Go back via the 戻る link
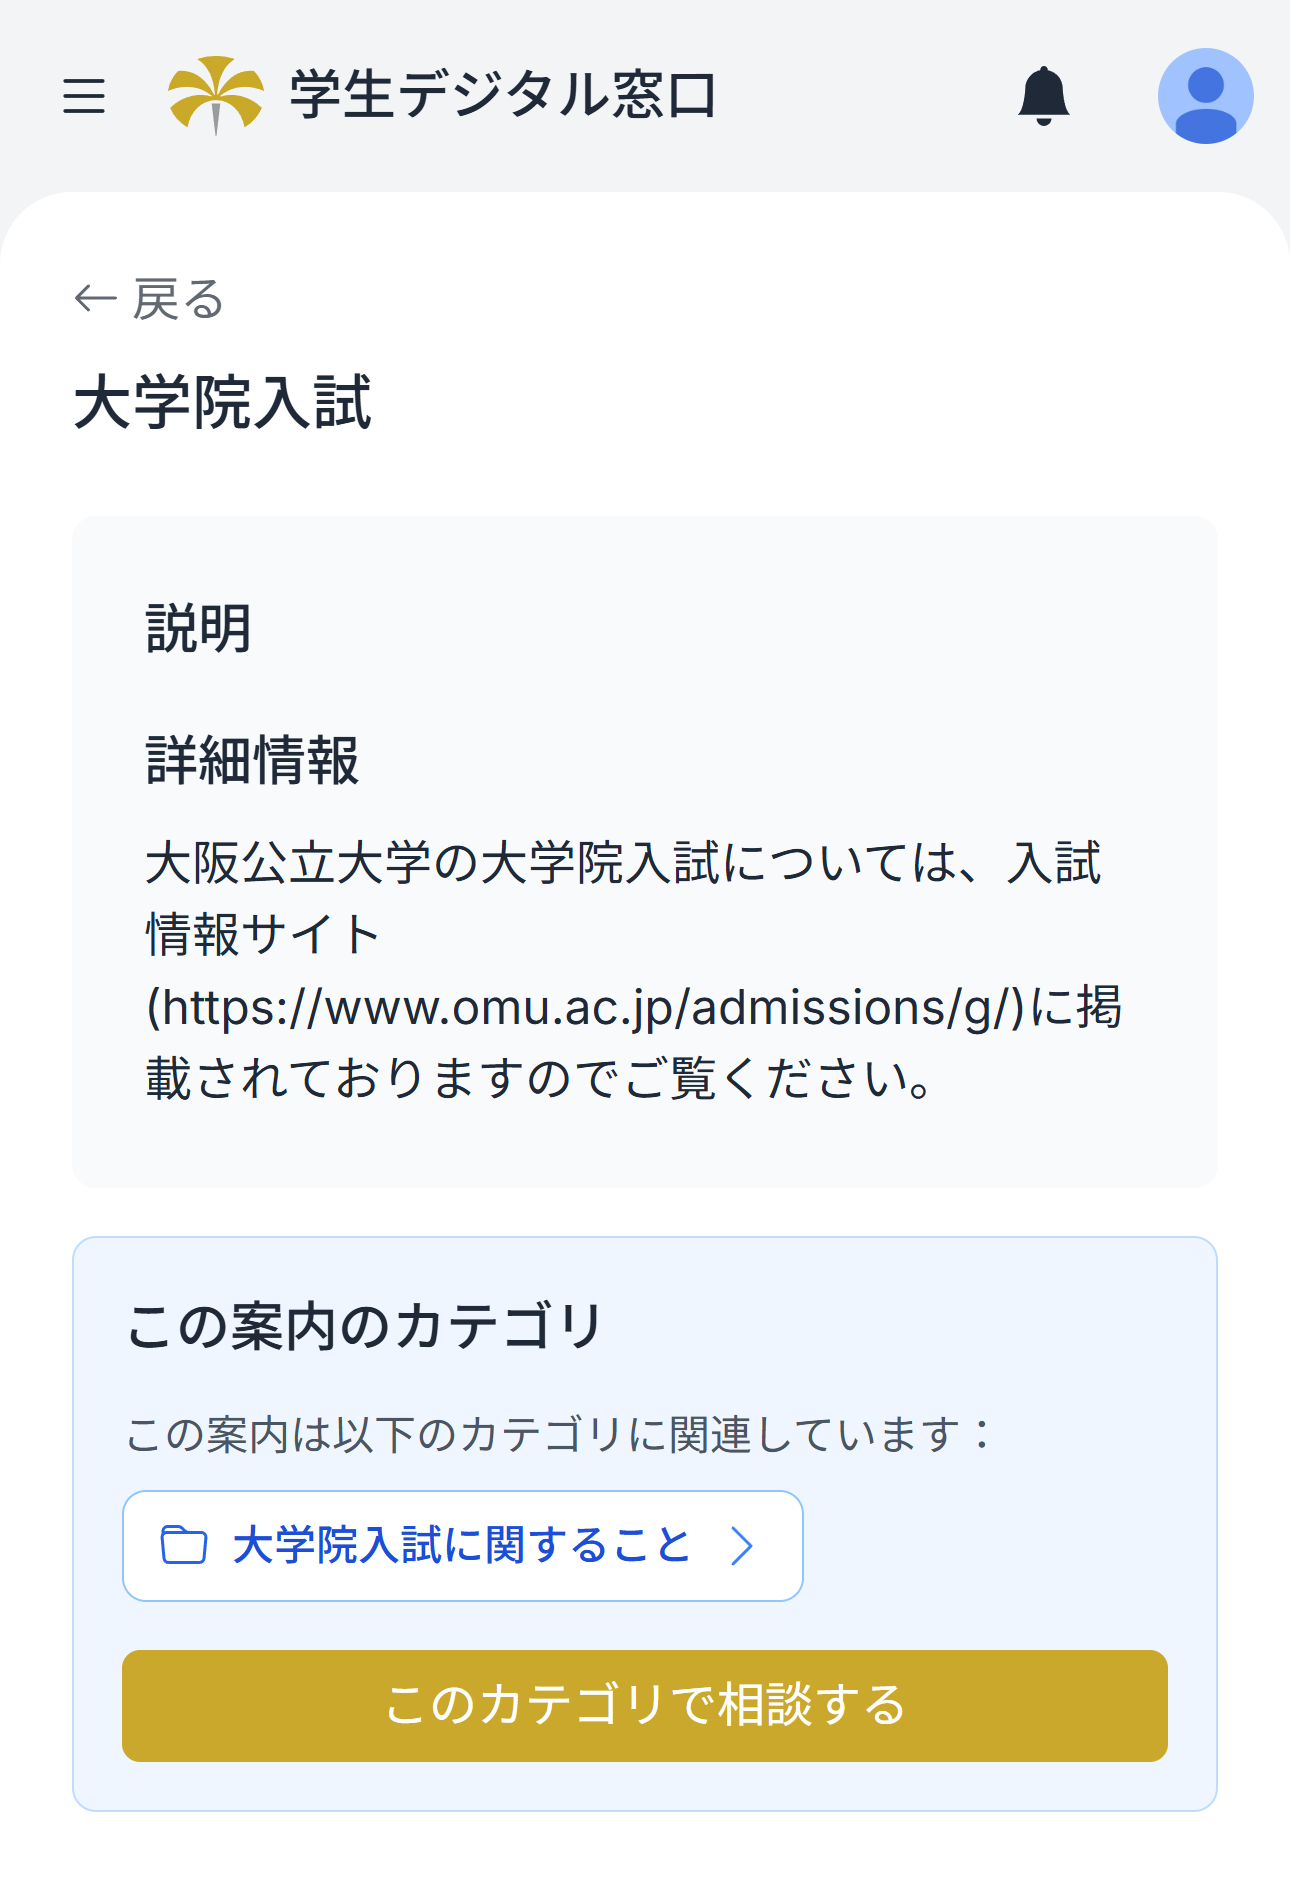 (178, 299)
